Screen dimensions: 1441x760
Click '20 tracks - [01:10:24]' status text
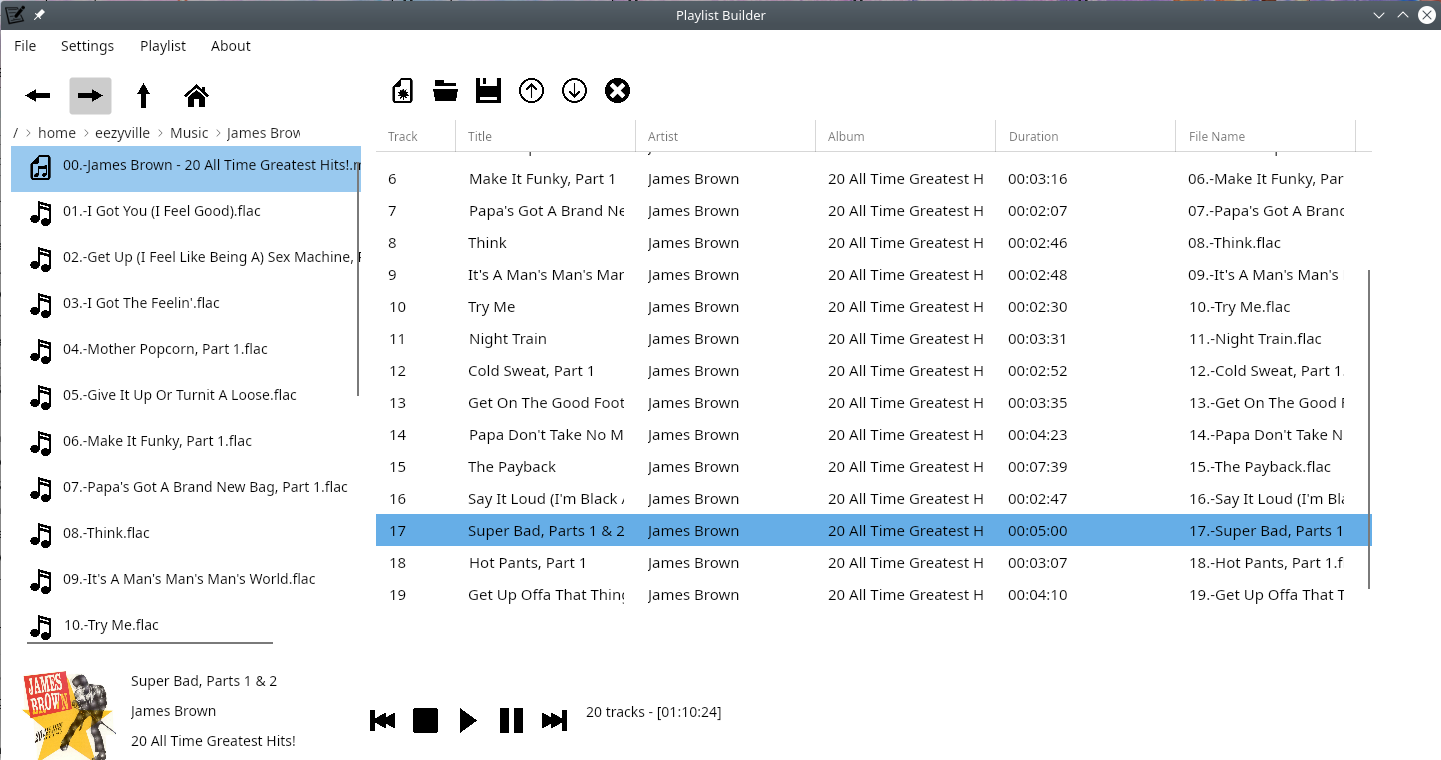click(653, 712)
